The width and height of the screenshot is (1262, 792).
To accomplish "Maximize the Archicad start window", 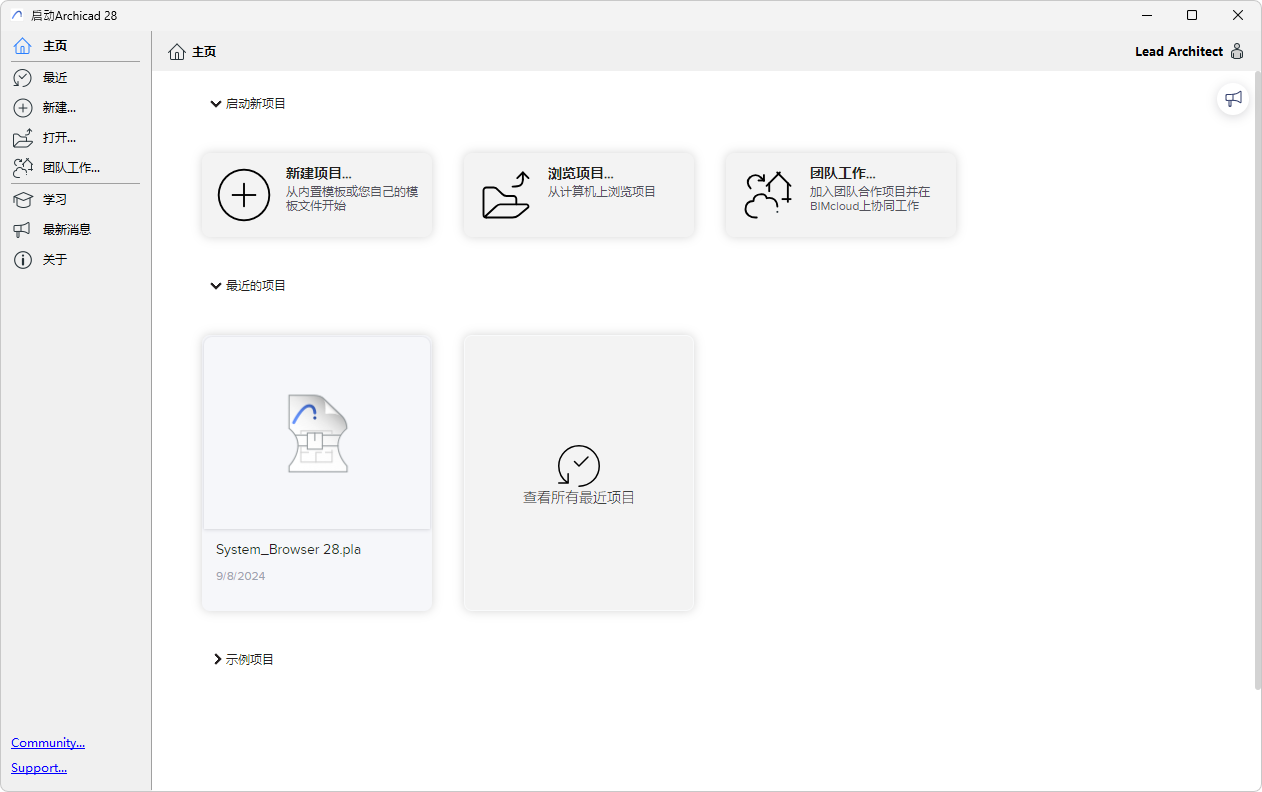I will [1192, 15].
